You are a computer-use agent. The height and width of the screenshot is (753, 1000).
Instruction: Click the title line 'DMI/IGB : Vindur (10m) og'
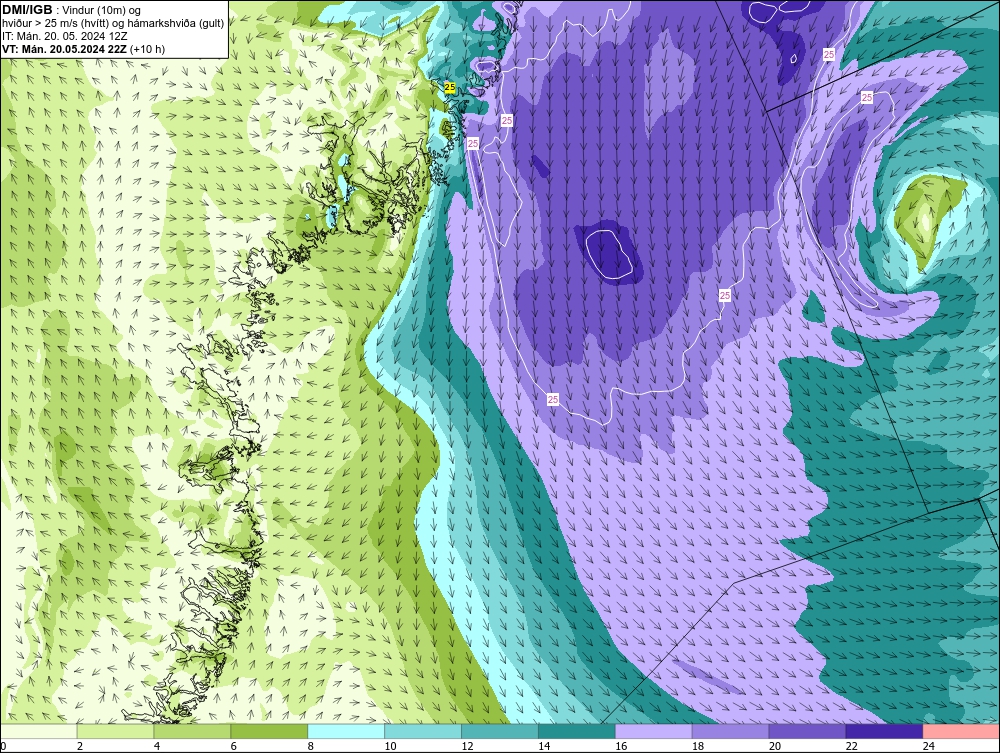(72, 10)
